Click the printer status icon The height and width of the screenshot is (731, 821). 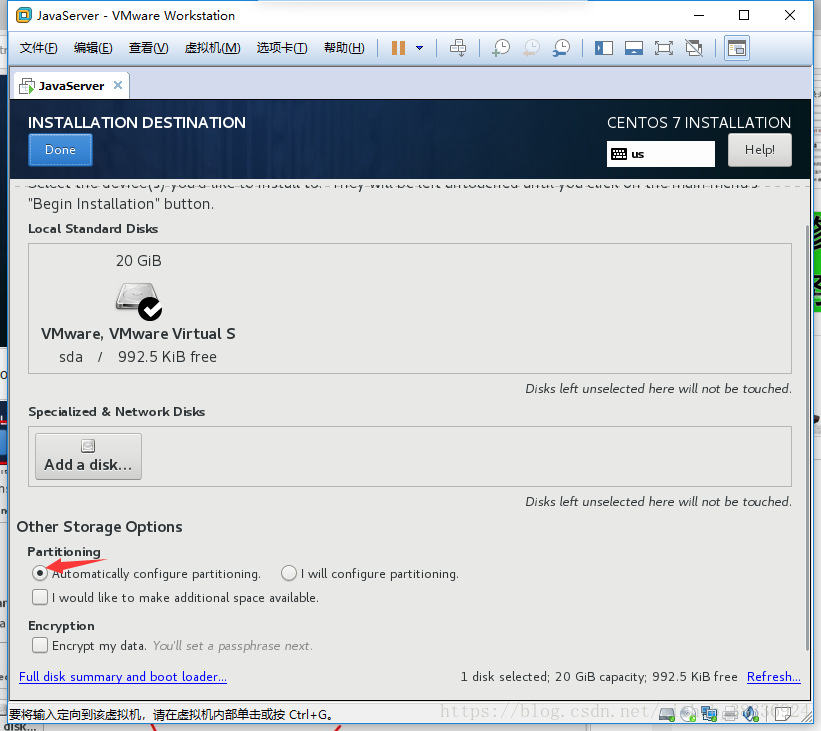[730, 713]
